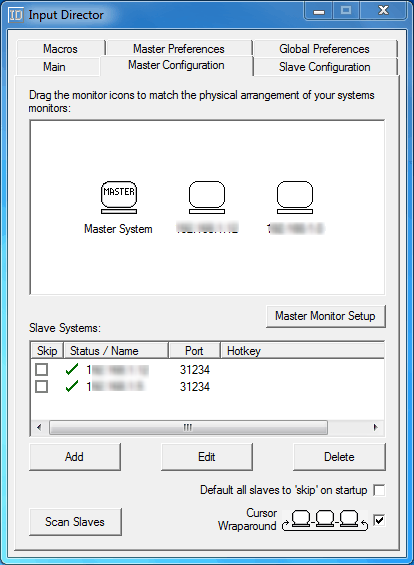Switch to Master Preferences tab
The image size is (414, 565).
tap(179, 49)
